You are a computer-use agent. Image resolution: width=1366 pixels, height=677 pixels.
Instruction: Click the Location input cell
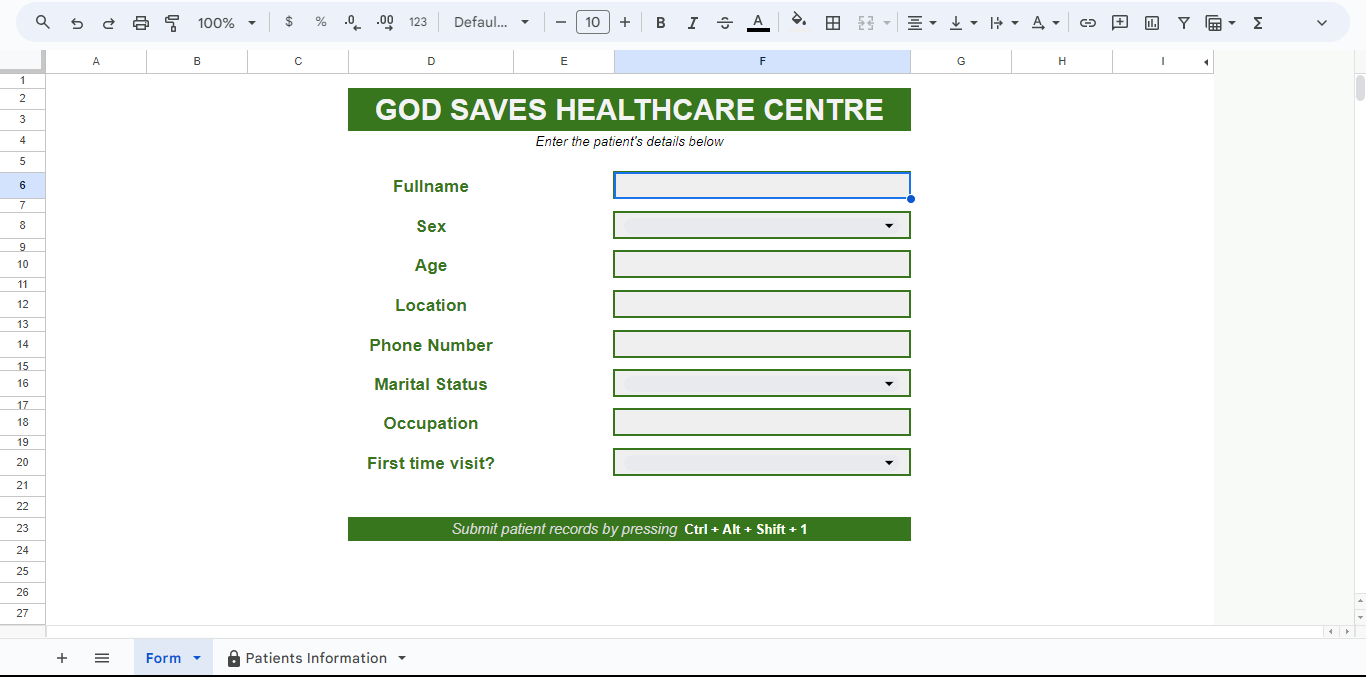pyautogui.click(x=761, y=305)
